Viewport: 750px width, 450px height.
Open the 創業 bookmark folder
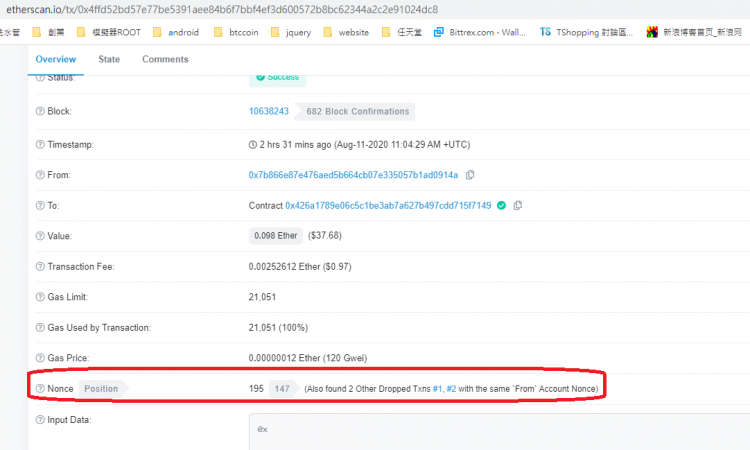pyautogui.click(x=48, y=32)
